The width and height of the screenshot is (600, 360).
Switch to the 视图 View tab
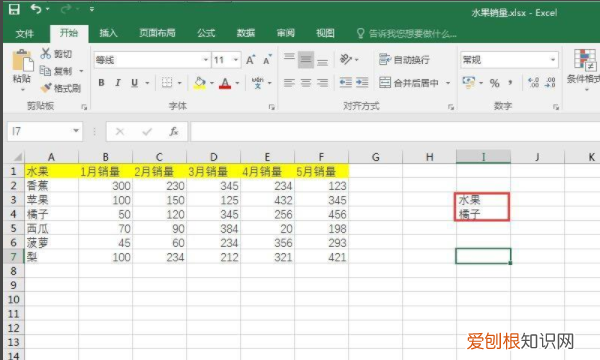pos(325,33)
